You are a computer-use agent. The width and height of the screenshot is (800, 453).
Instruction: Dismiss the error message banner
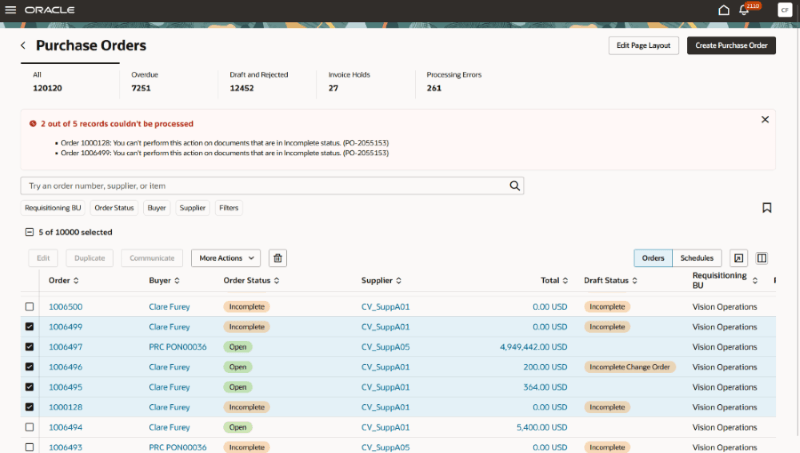tap(765, 119)
